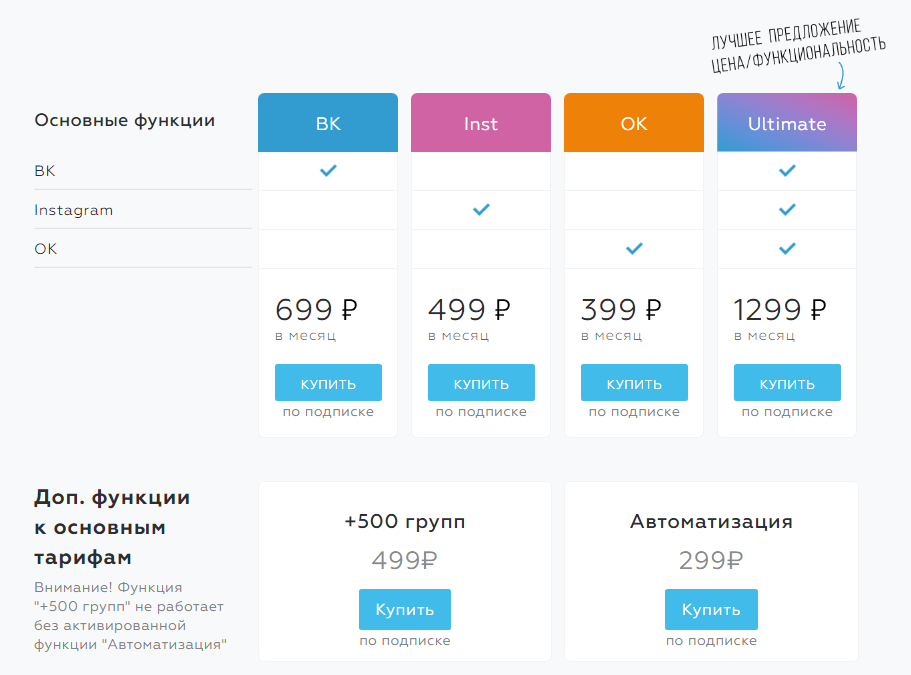Click the Instagram row checkmark under Ultimate
This screenshot has height=675, width=911.
787,210
